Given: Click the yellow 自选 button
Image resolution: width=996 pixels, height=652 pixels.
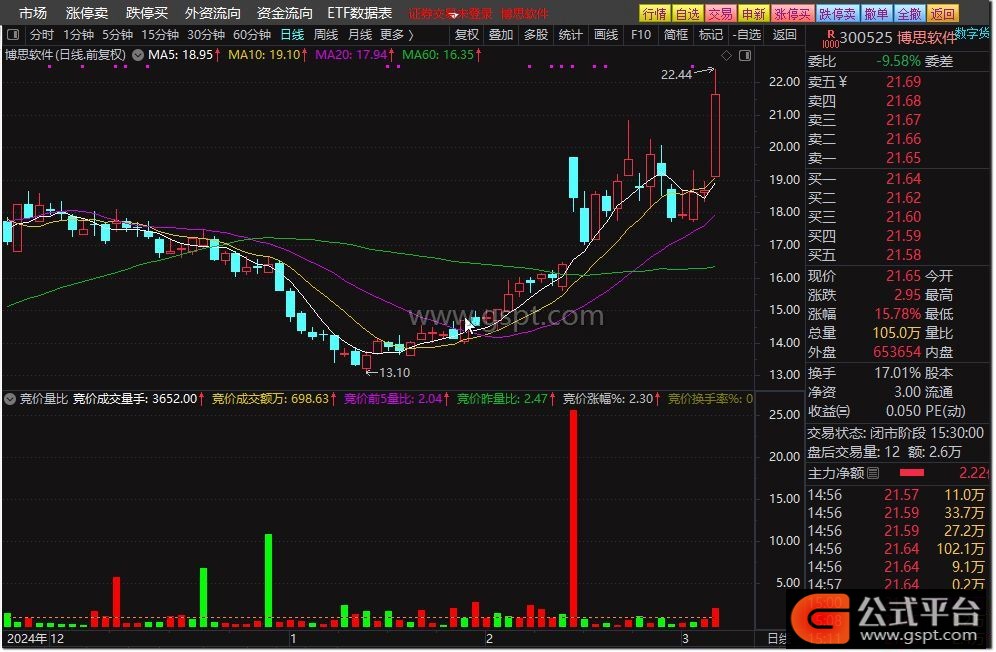Looking at the screenshot, I should (687, 13).
